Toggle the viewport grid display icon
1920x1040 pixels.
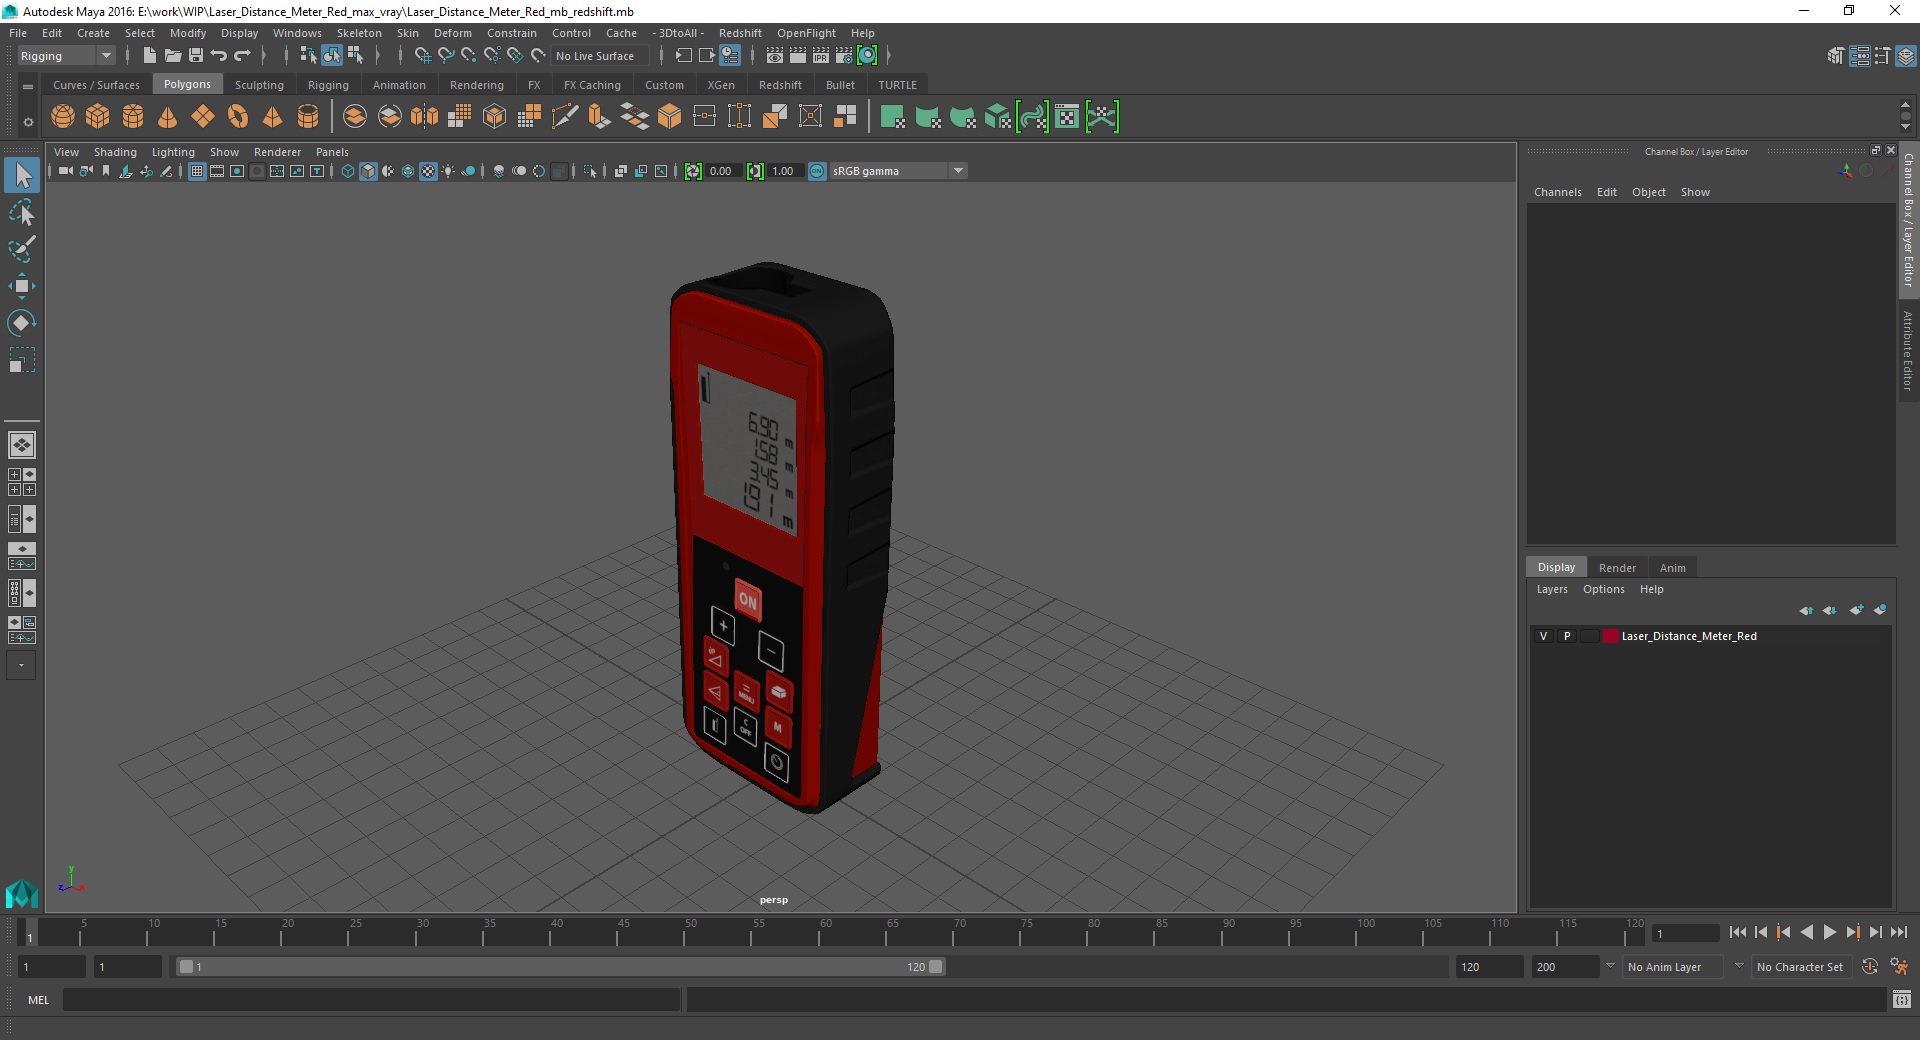pyautogui.click(x=197, y=171)
